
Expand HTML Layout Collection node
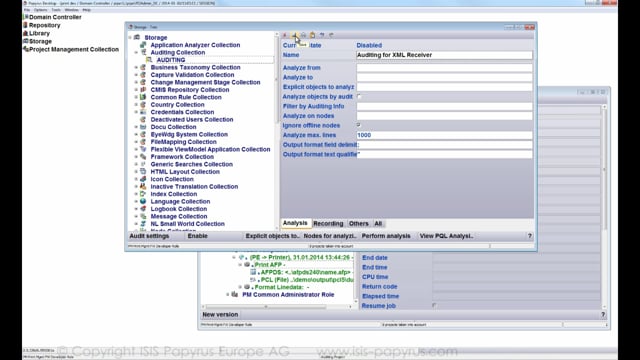pos(136,171)
